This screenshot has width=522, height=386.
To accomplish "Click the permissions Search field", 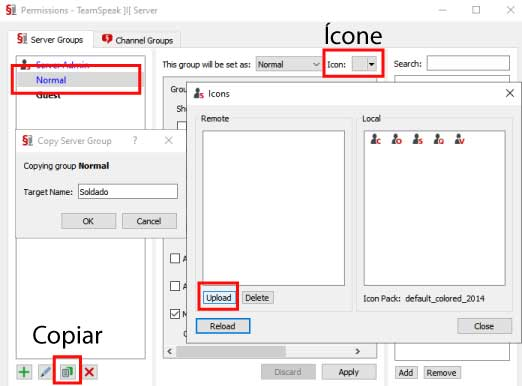I will tap(468, 63).
